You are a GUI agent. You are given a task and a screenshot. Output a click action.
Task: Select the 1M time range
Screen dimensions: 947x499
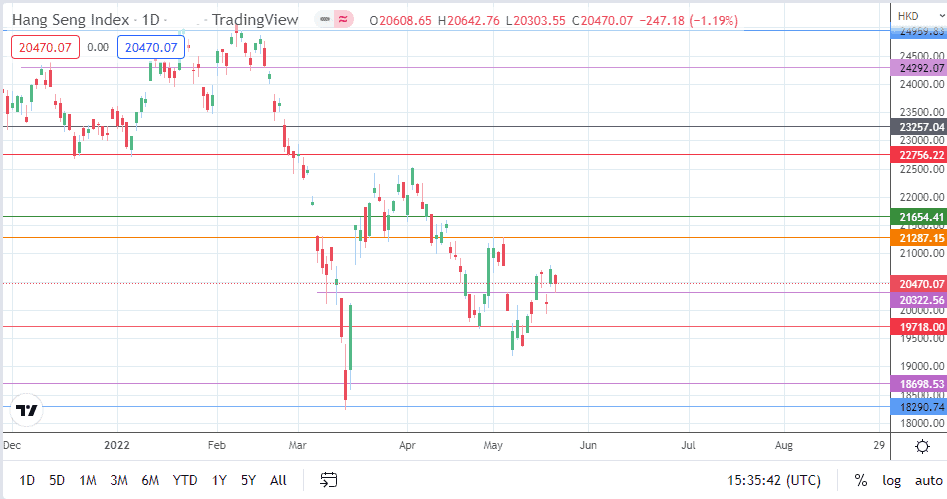pyautogui.click(x=88, y=480)
